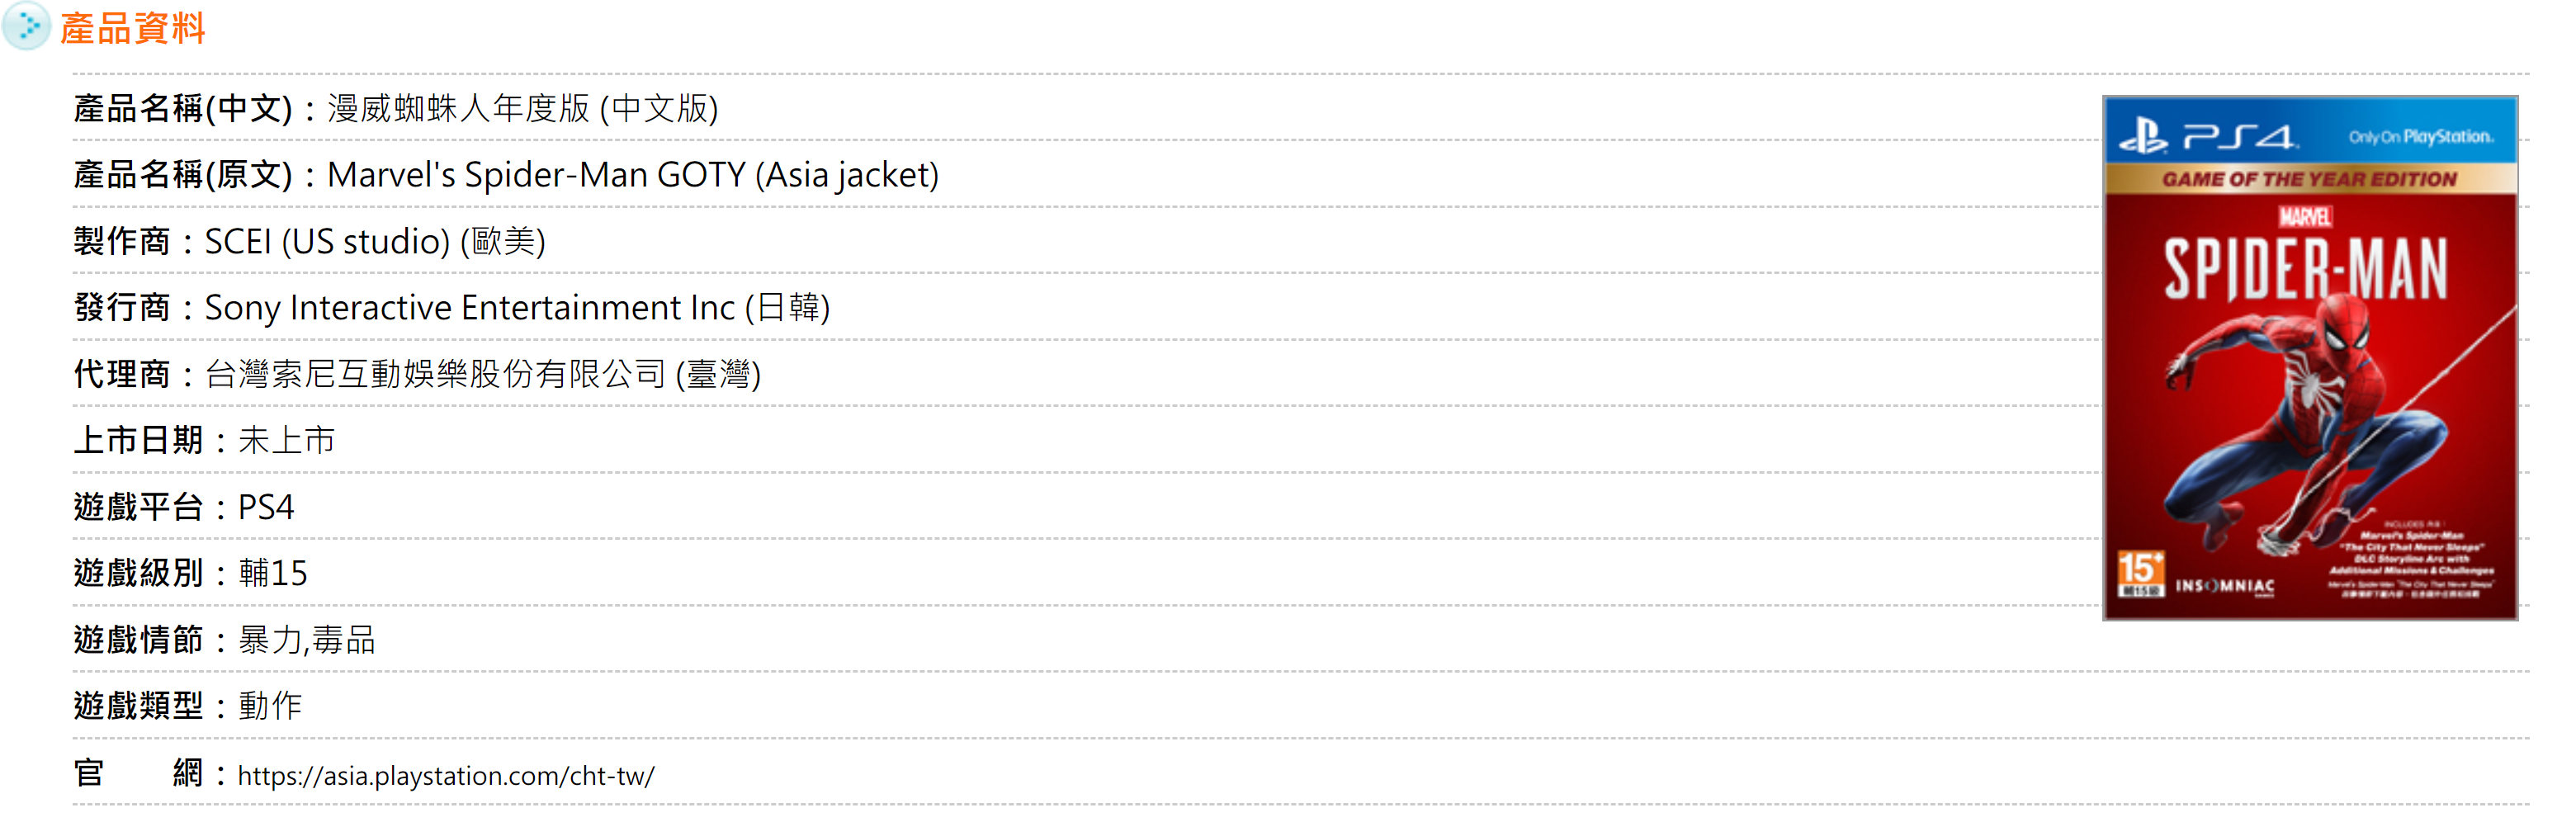This screenshot has height=822, width=2576.
Task: Click the rating value 輔15
Action: coord(273,573)
